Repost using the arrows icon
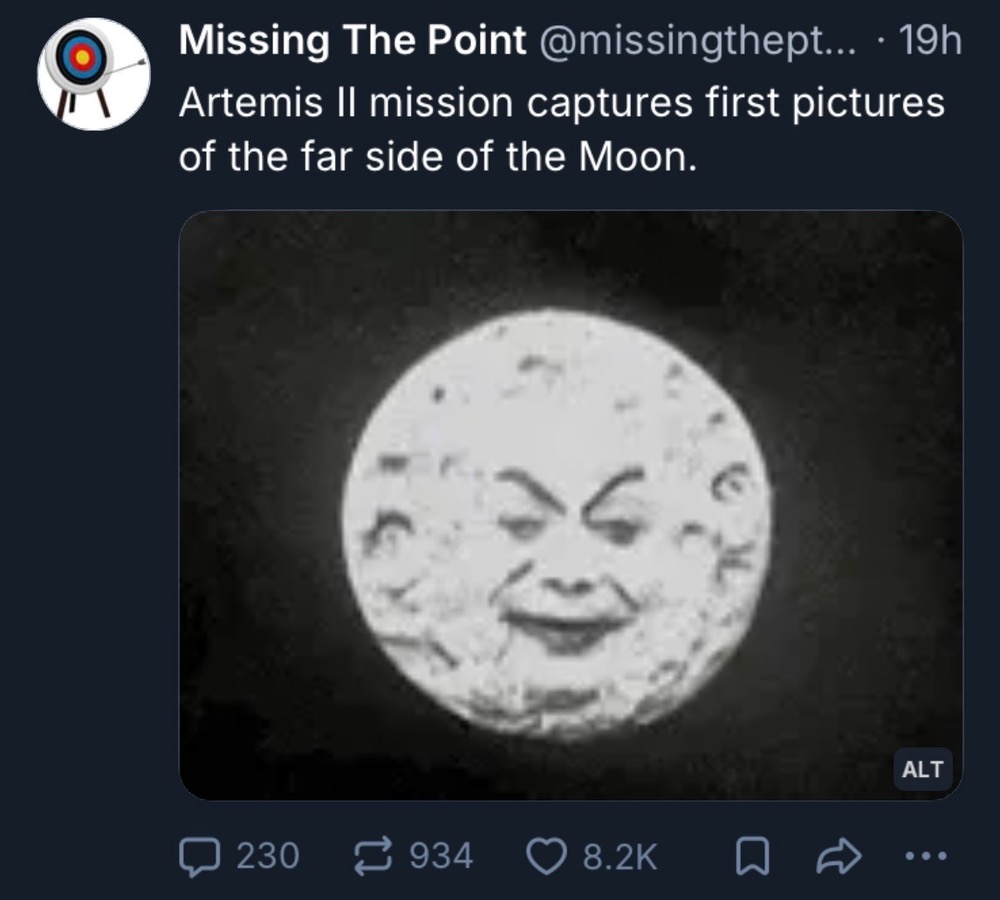 click(374, 855)
